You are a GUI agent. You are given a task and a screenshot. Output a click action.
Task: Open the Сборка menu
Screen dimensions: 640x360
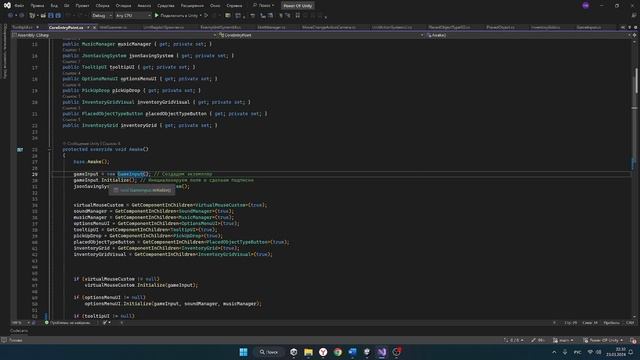(102, 6)
